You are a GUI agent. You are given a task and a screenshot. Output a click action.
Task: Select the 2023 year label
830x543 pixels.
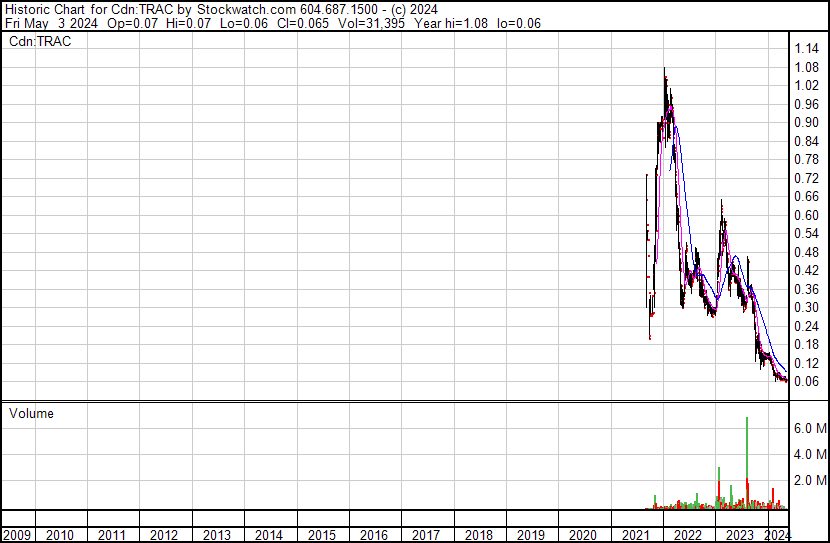tap(740, 535)
